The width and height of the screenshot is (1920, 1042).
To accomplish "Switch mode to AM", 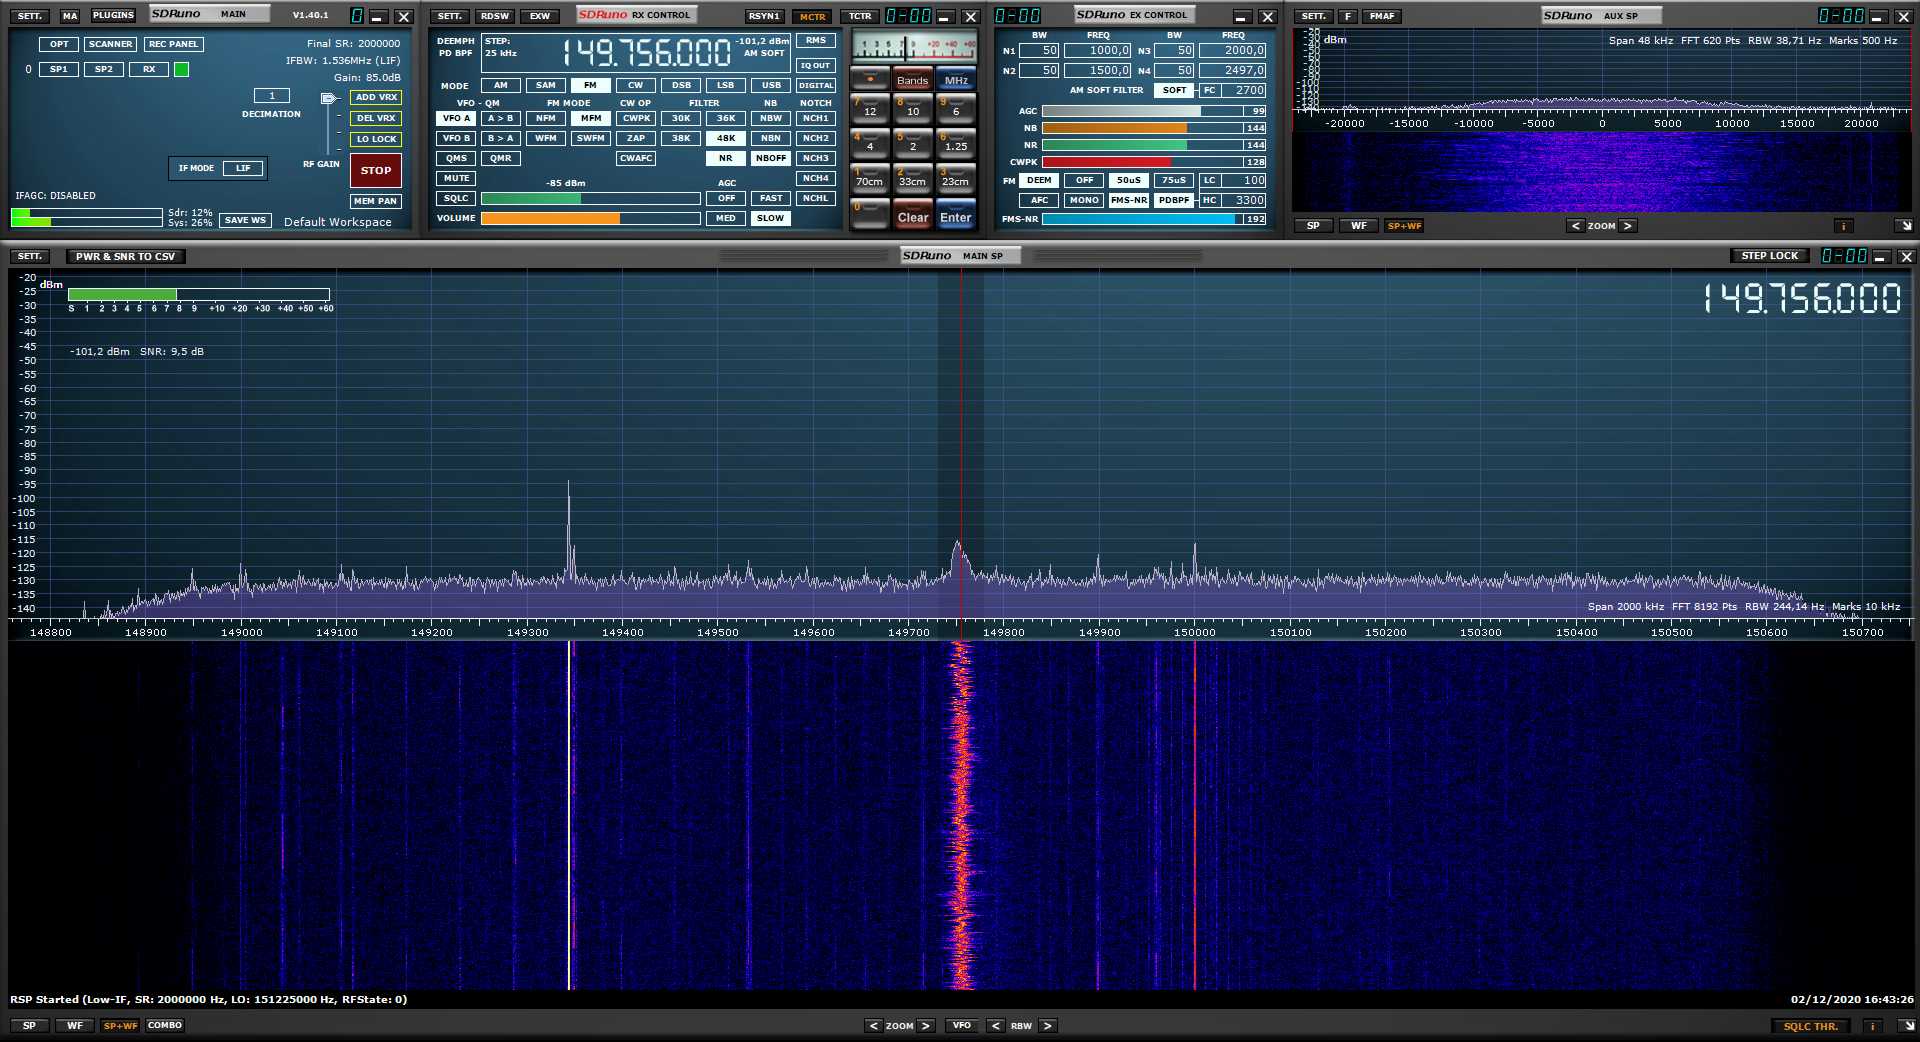I will (500, 85).
